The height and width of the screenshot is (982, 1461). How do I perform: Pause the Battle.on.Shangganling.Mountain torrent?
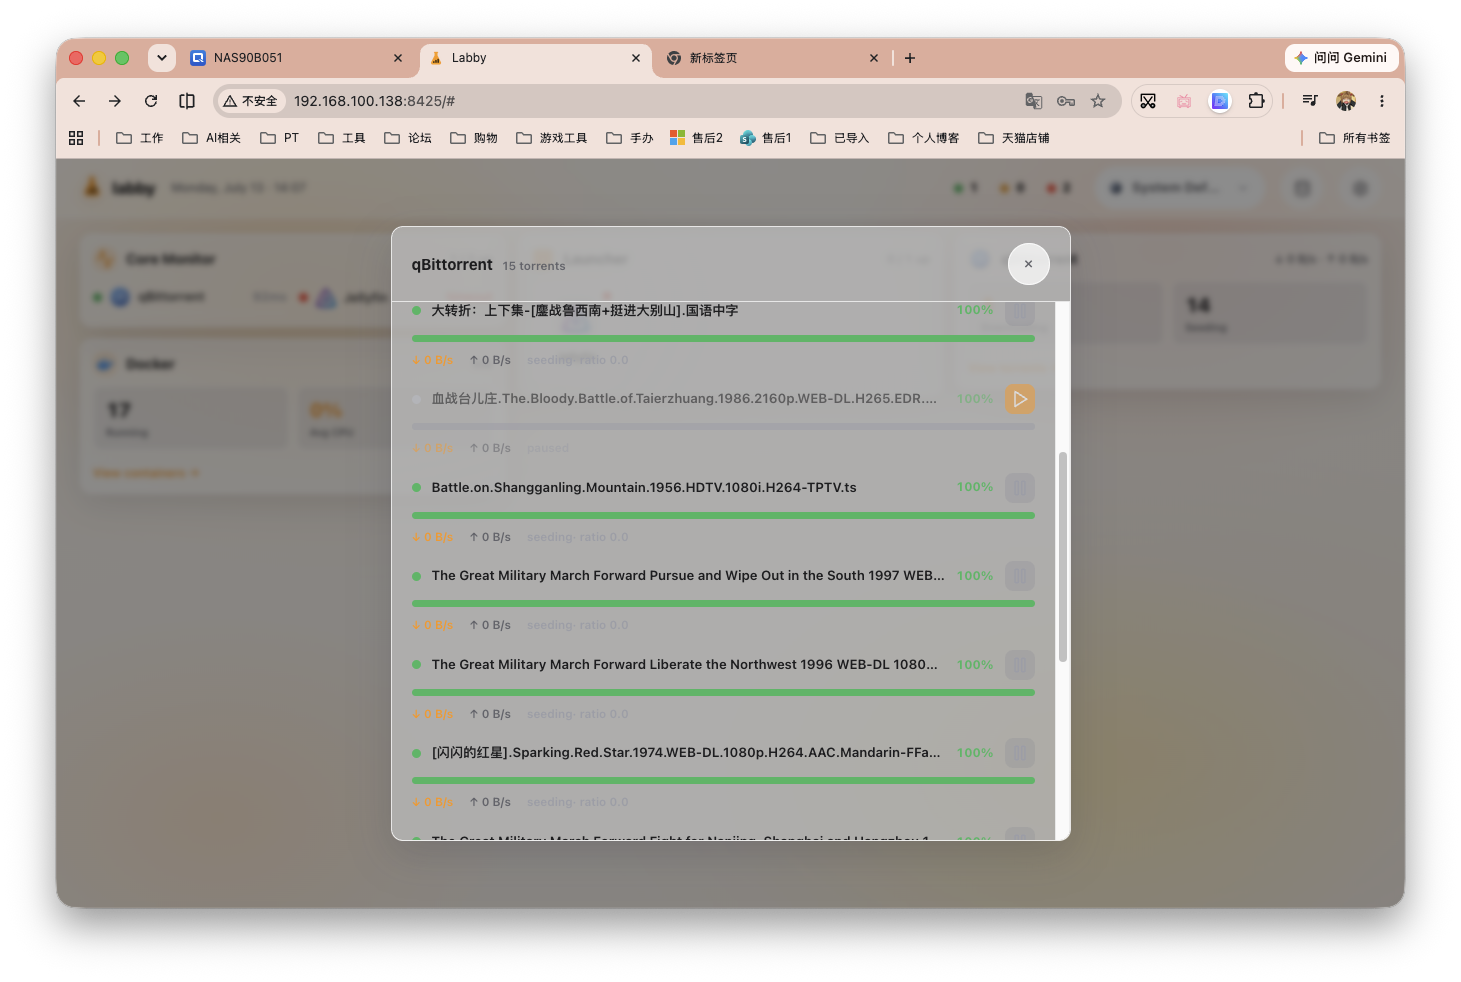(1020, 488)
